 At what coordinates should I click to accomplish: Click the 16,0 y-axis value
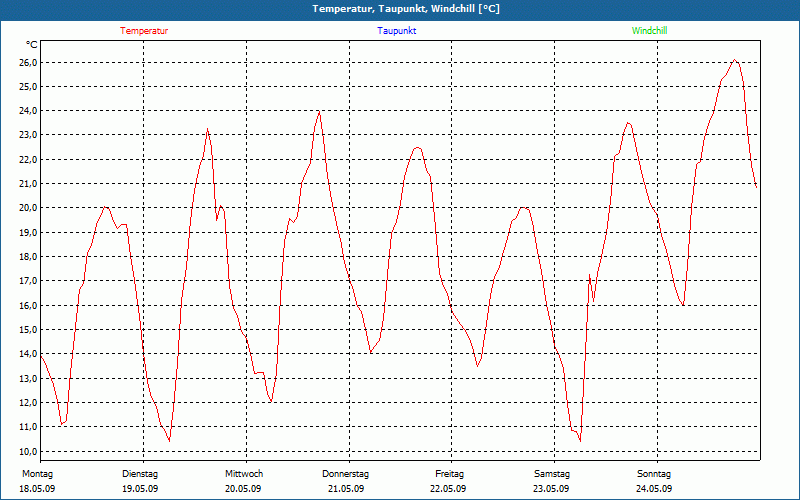point(28,306)
